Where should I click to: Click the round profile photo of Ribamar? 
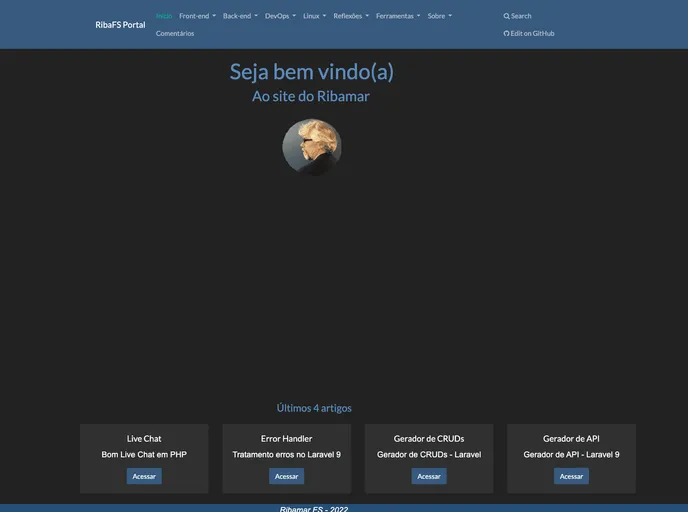(312, 147)
